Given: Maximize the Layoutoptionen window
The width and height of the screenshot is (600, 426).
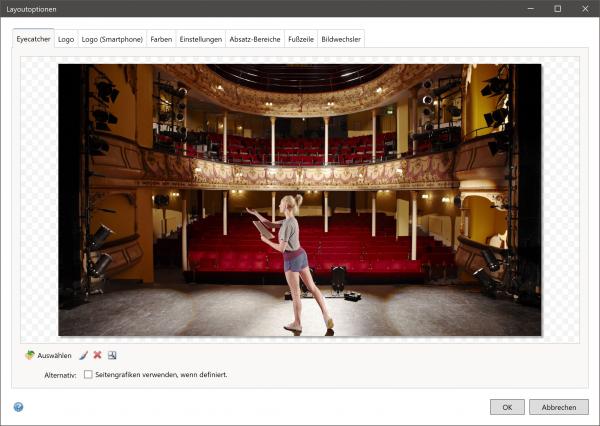Looking at the screenshot, I should pos(557,9).
